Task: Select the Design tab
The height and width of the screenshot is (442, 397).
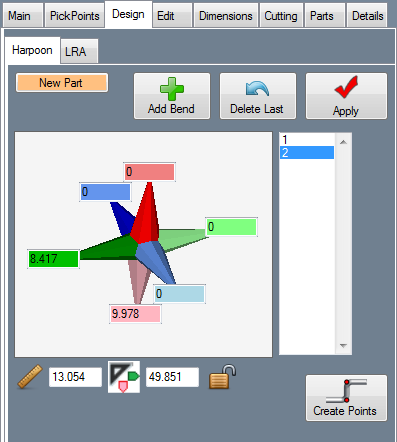Action: coord(128,14)
